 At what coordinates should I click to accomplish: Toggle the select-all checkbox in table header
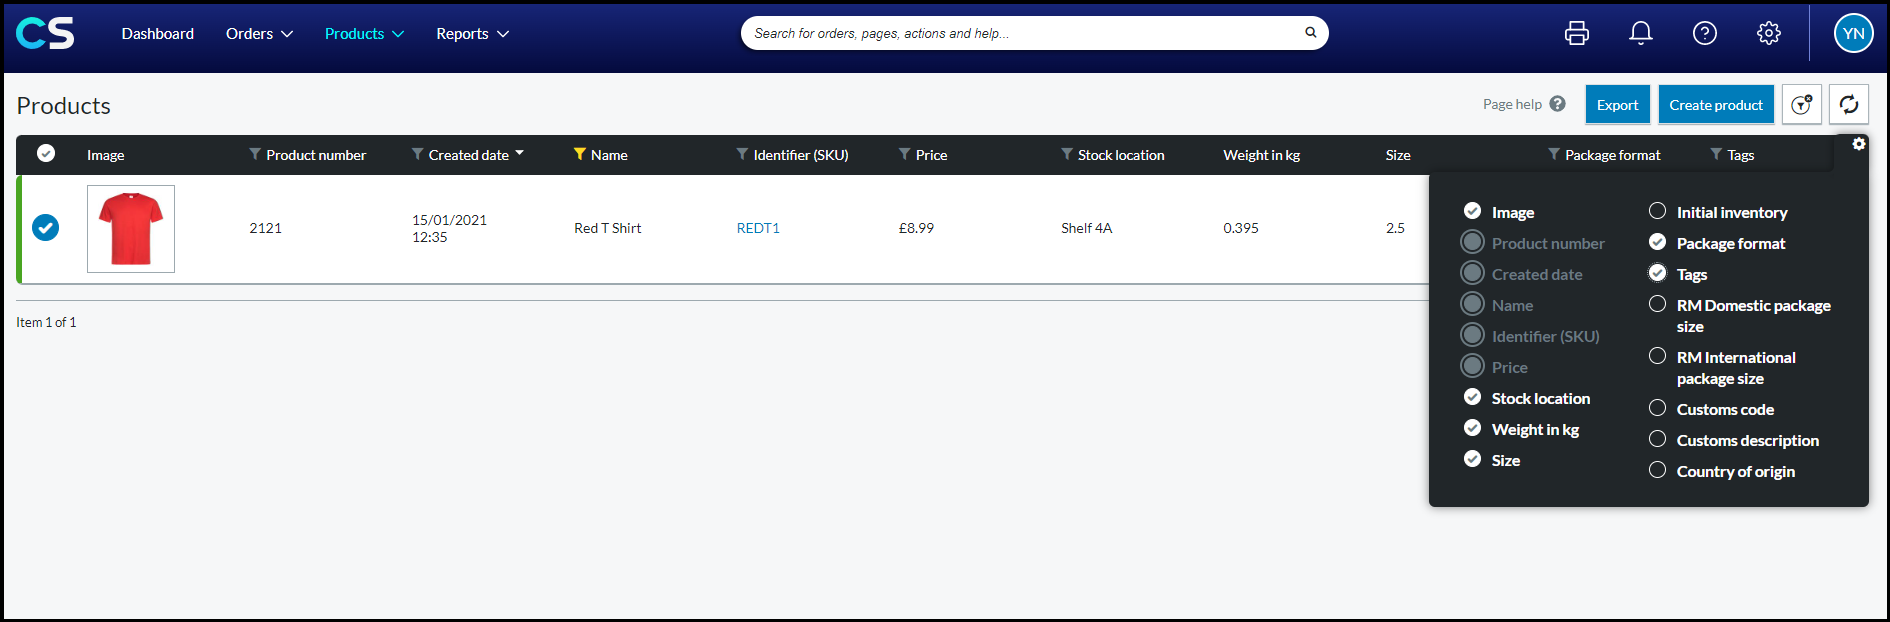coord(46,153)
